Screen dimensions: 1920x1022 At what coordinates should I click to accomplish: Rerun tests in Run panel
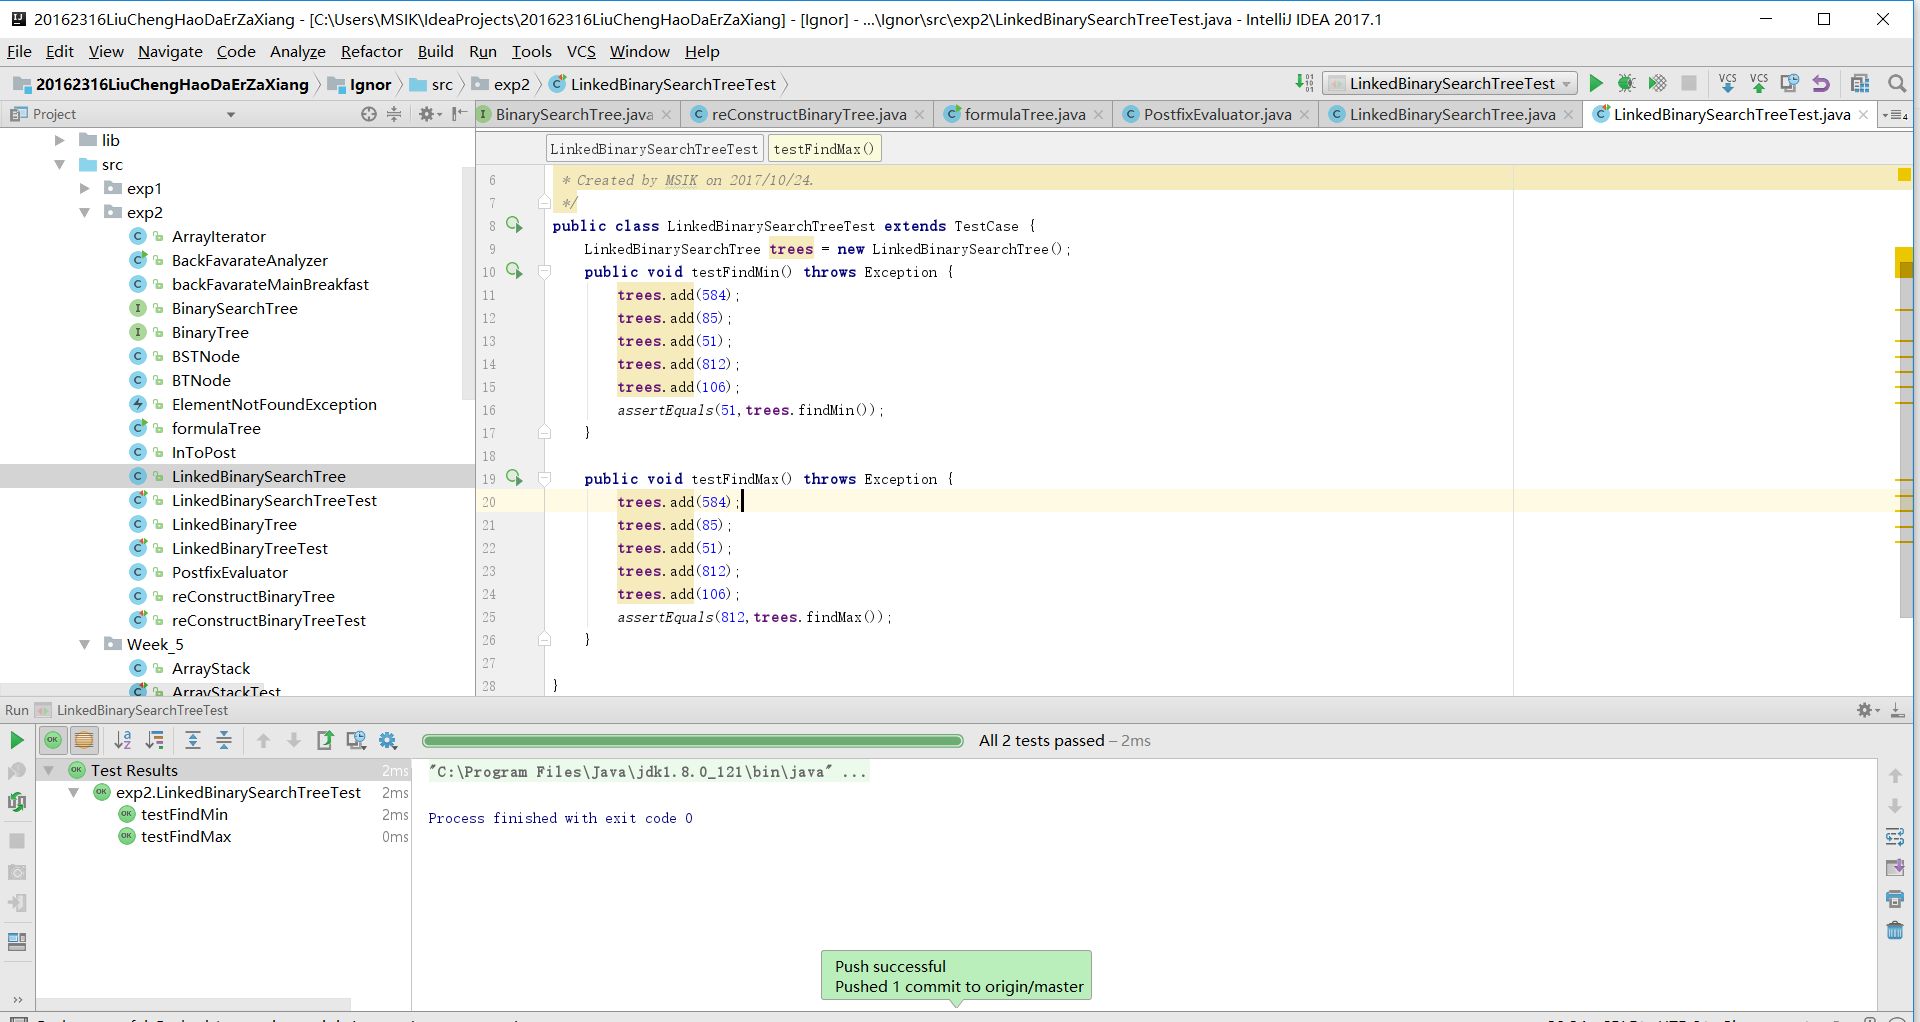click(17, 740)
